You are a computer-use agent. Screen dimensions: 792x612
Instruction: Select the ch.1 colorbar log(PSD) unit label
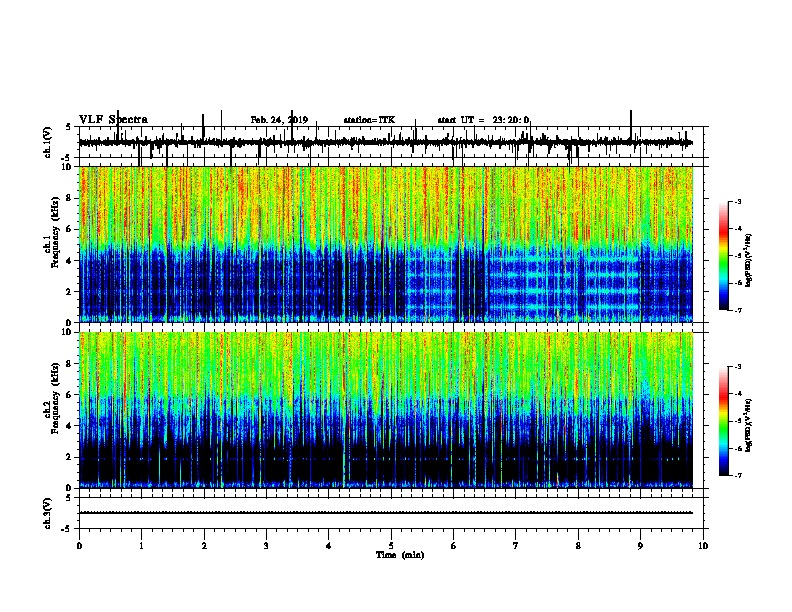tap(749, 261)
